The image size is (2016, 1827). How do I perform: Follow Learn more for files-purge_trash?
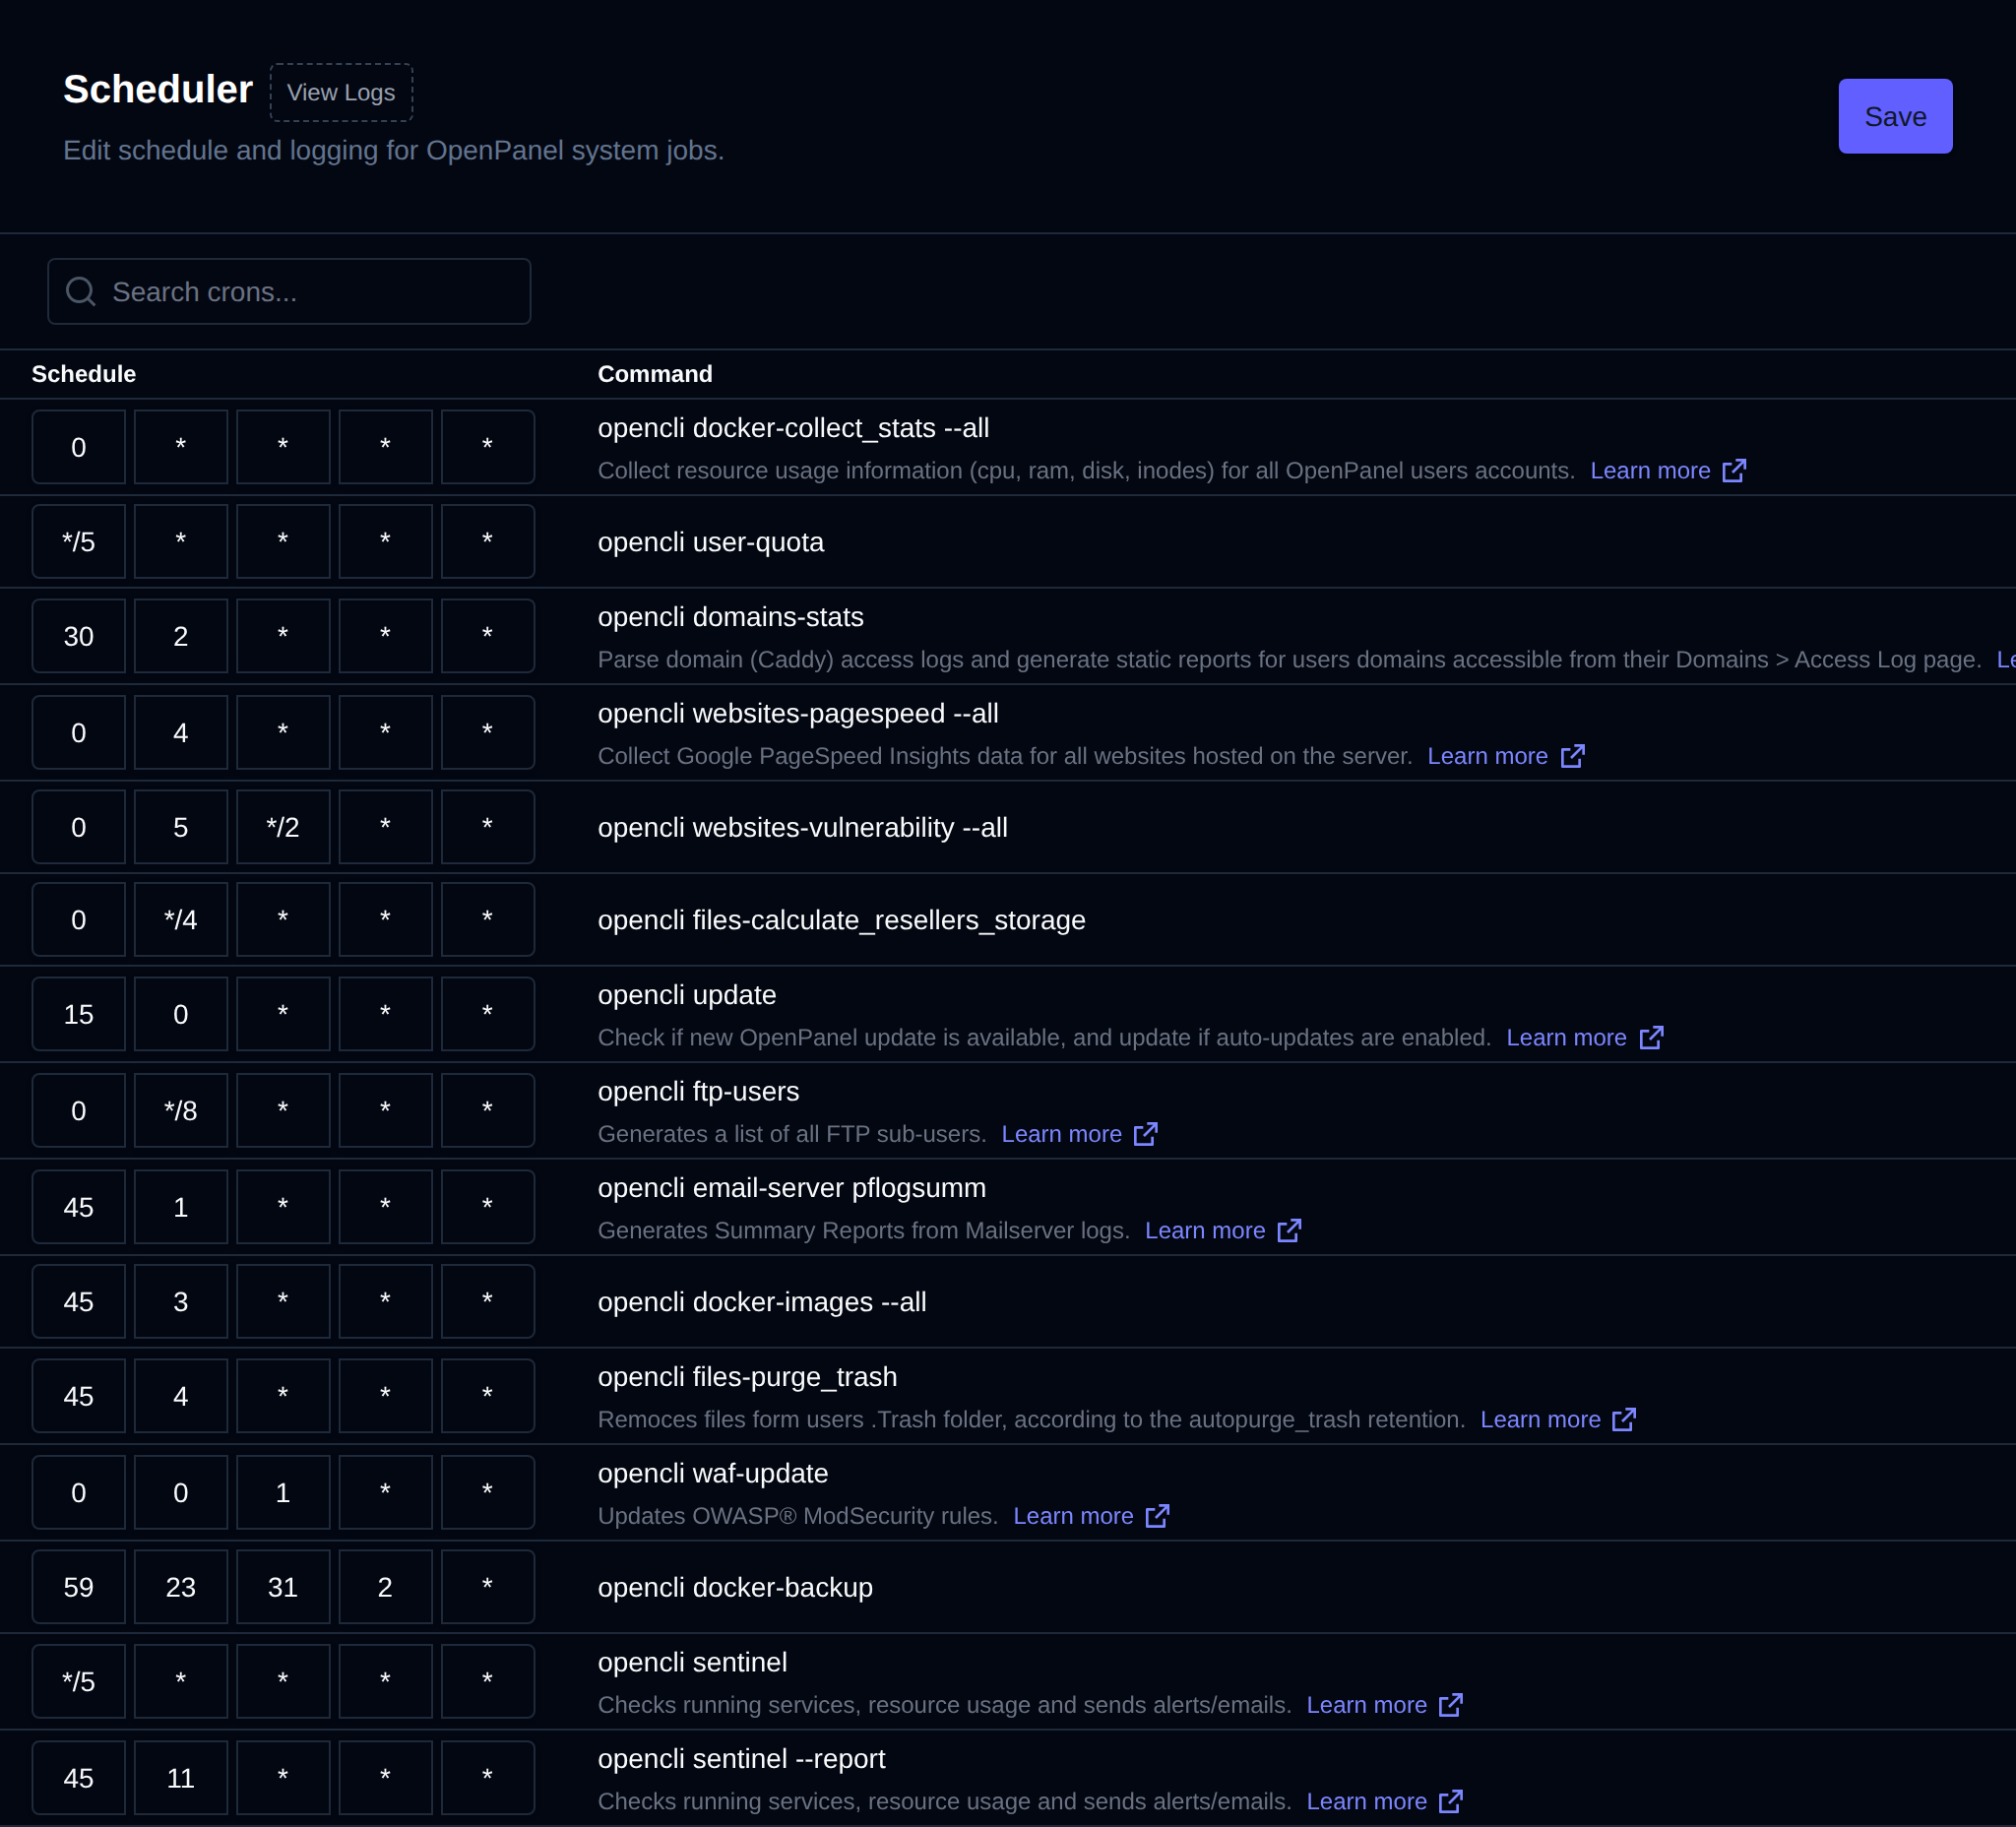point(1540,1420)
